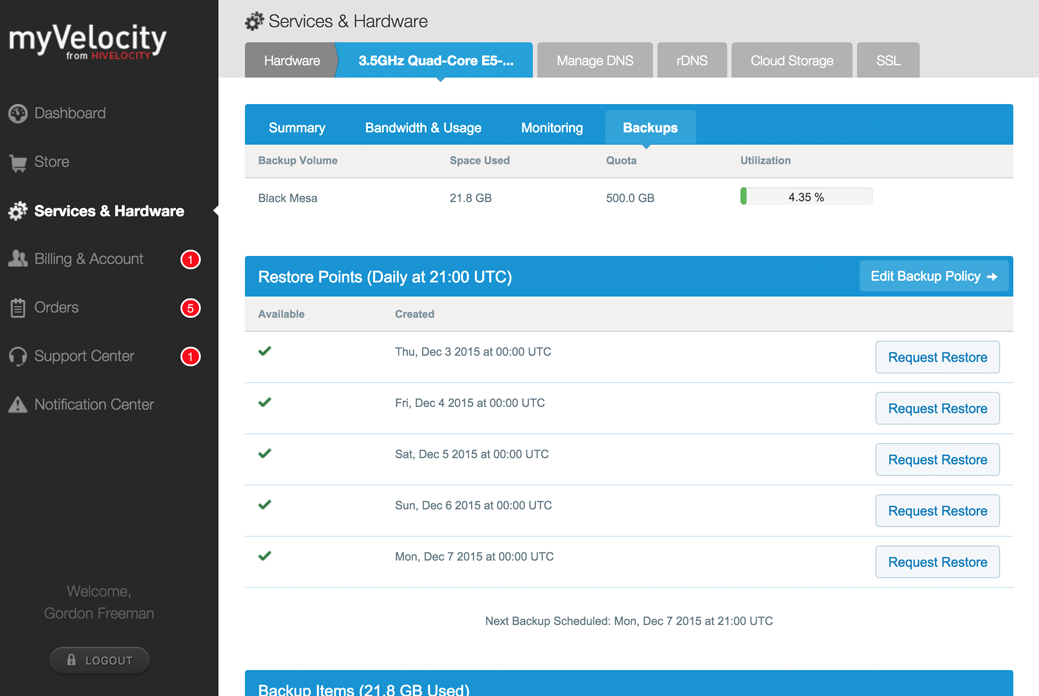Request Restore for Fri, Dec 4 backup

[x=938, y=408]
